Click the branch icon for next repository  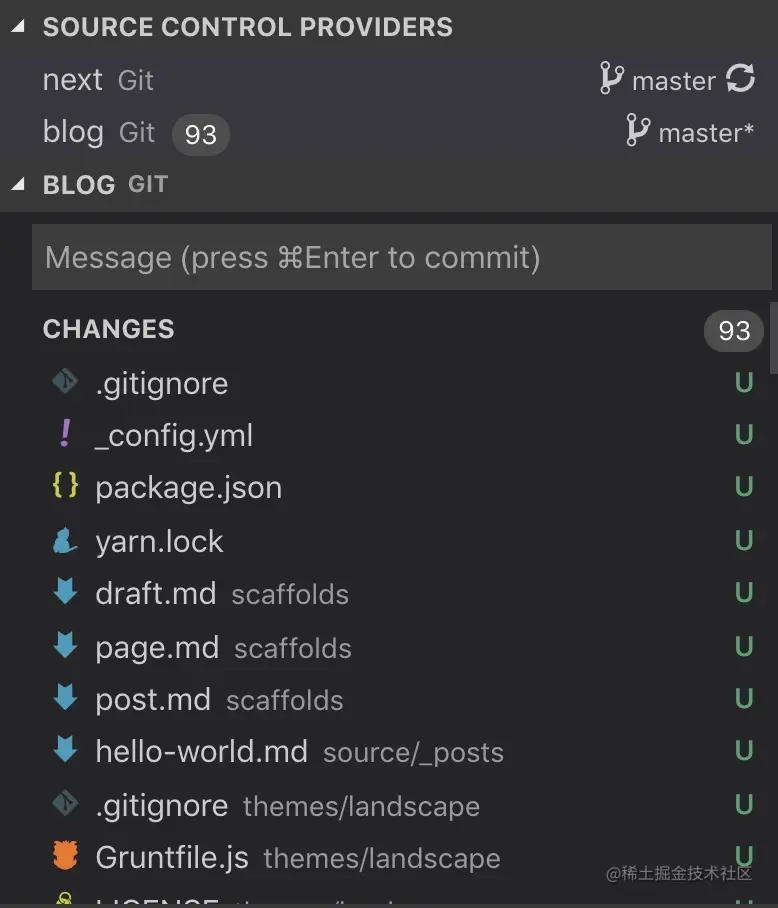click(611, 78)
